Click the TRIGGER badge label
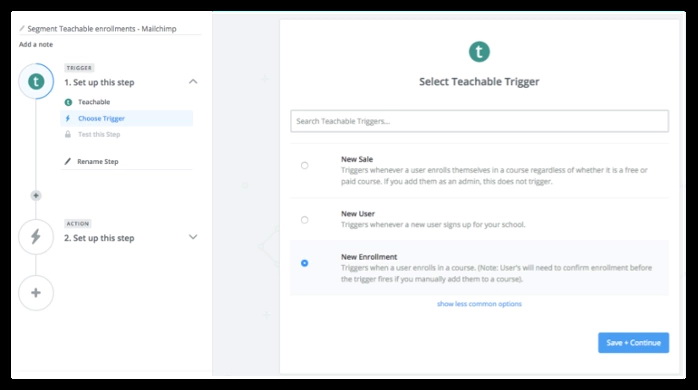 pyautogui.click(x=79, y=68)
